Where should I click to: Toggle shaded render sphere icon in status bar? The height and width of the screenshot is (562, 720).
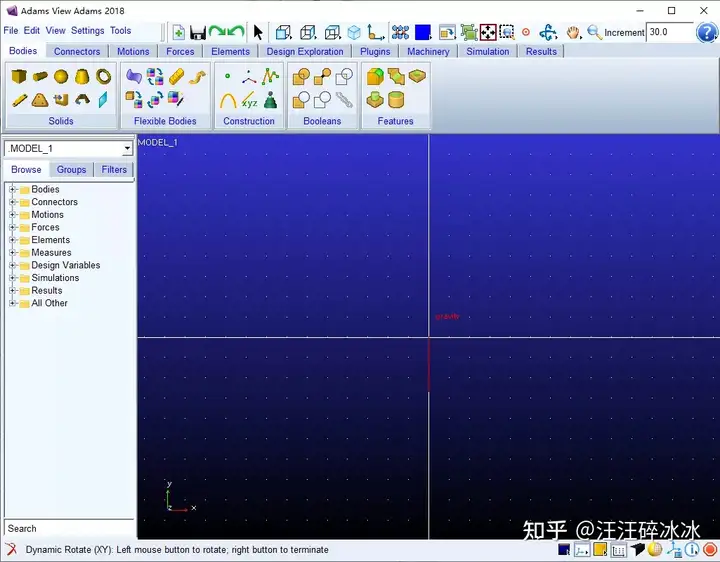point(655,550)
